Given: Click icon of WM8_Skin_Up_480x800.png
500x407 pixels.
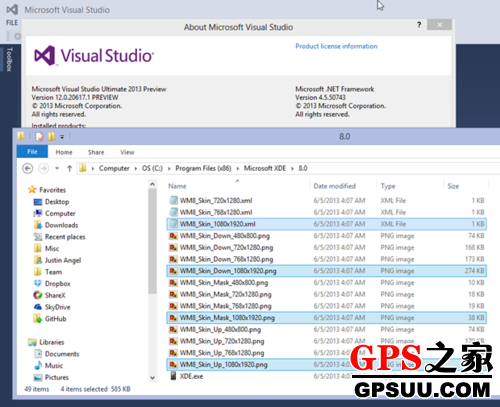Looking at the screenshot, I should [173, 330].
